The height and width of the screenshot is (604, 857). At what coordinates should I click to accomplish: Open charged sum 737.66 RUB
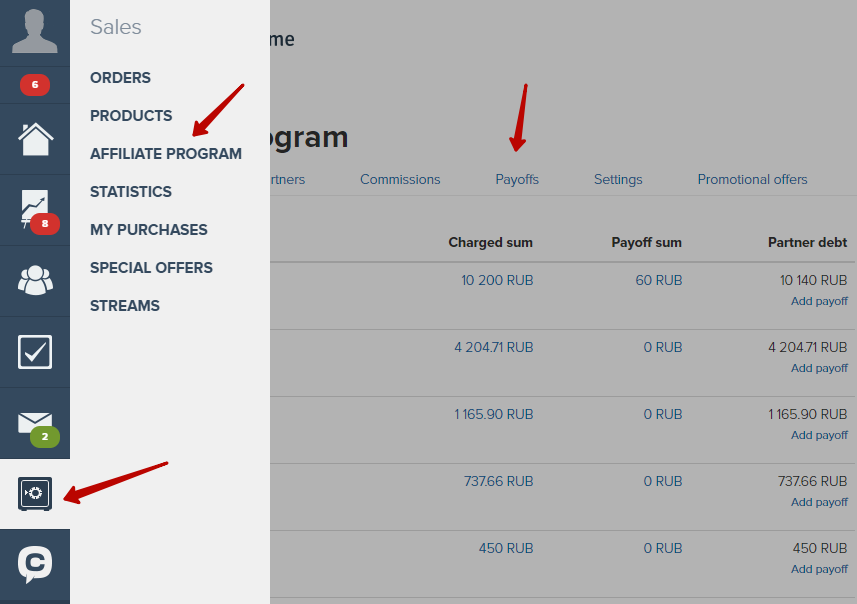(x=498, y=482)
